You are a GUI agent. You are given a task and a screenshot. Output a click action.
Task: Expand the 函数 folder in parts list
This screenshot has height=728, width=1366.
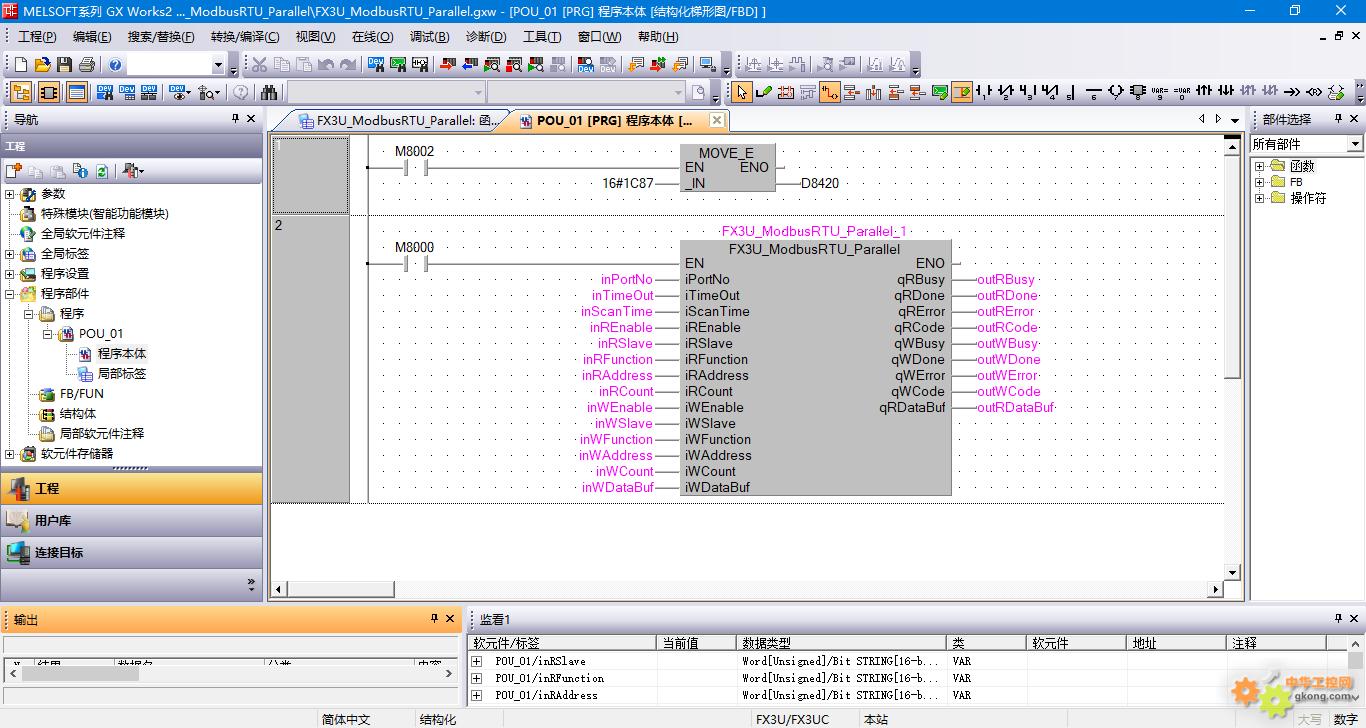point(1260,167)
